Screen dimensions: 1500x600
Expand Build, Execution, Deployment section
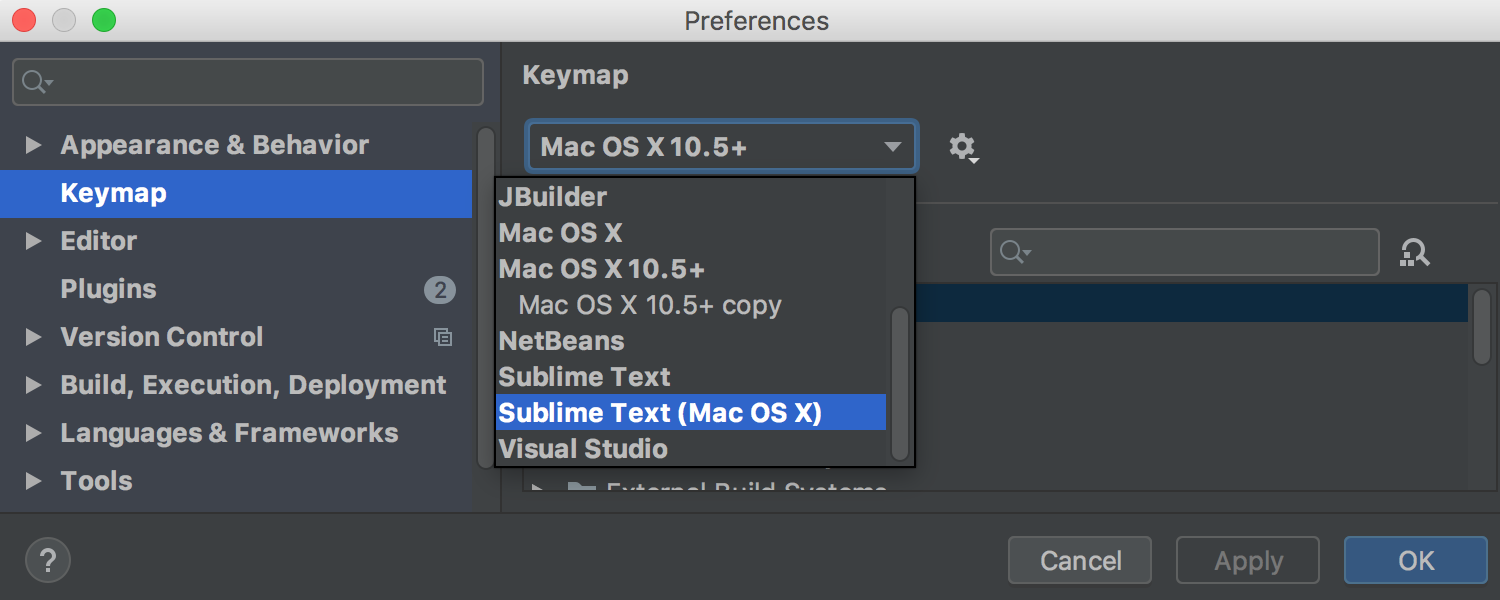click(33, 385)
